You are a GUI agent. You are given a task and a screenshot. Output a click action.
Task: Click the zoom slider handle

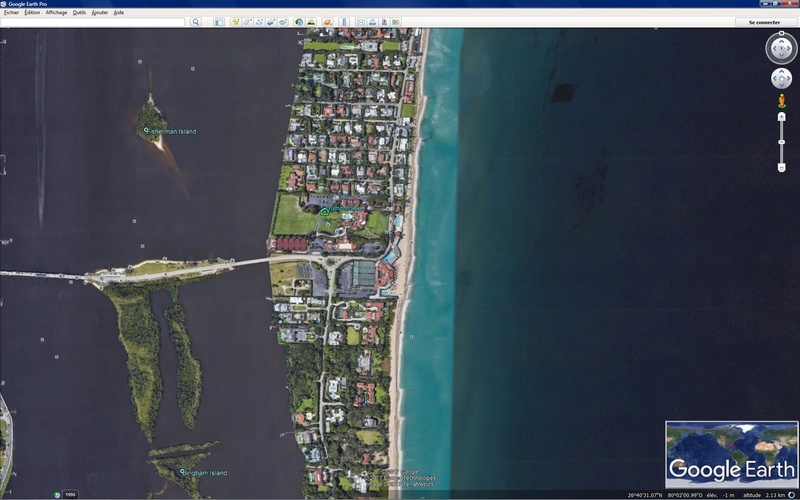tap(781, 142)
